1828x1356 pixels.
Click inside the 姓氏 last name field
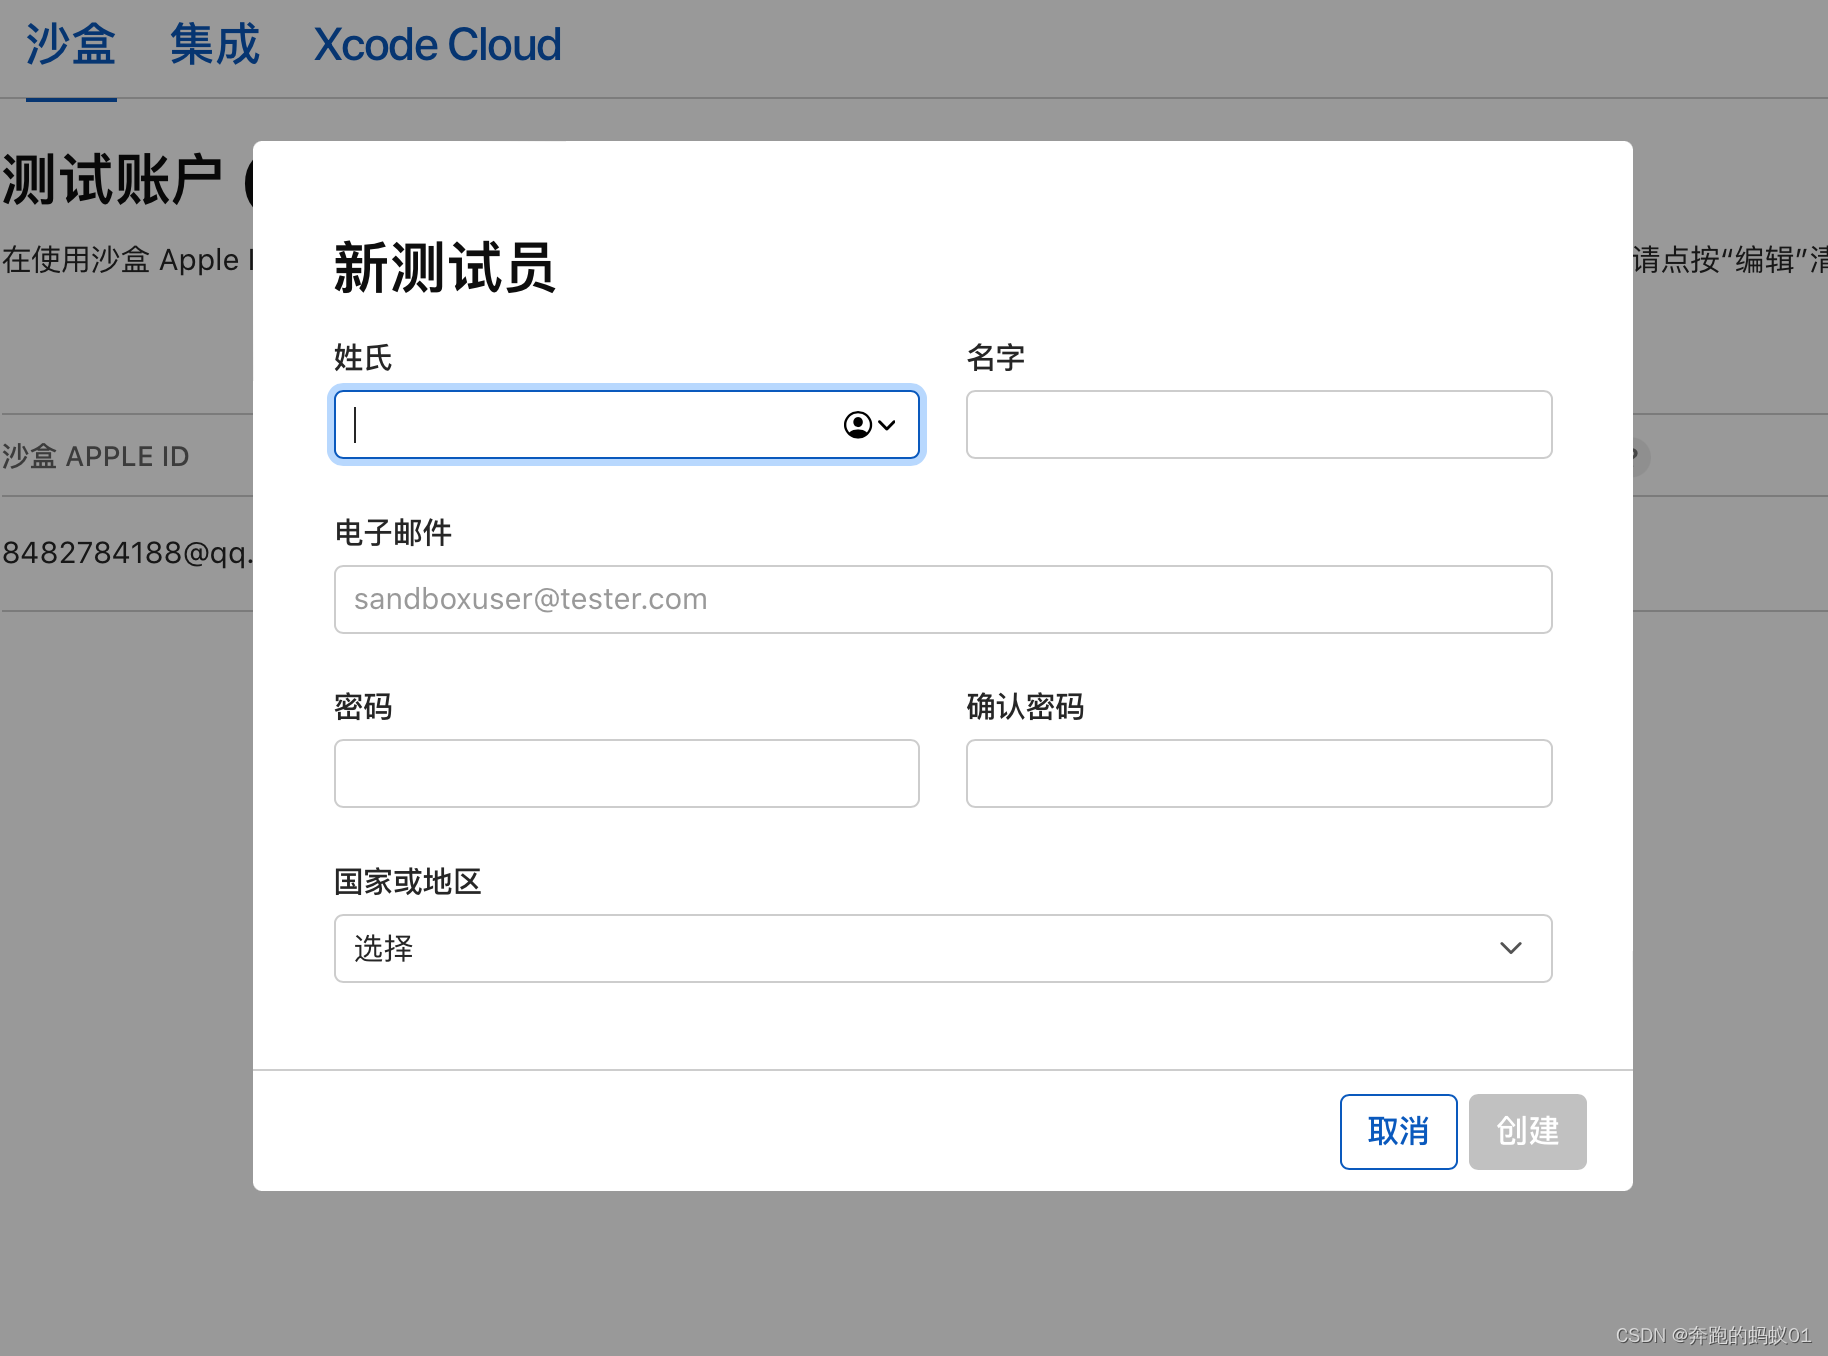600,425
